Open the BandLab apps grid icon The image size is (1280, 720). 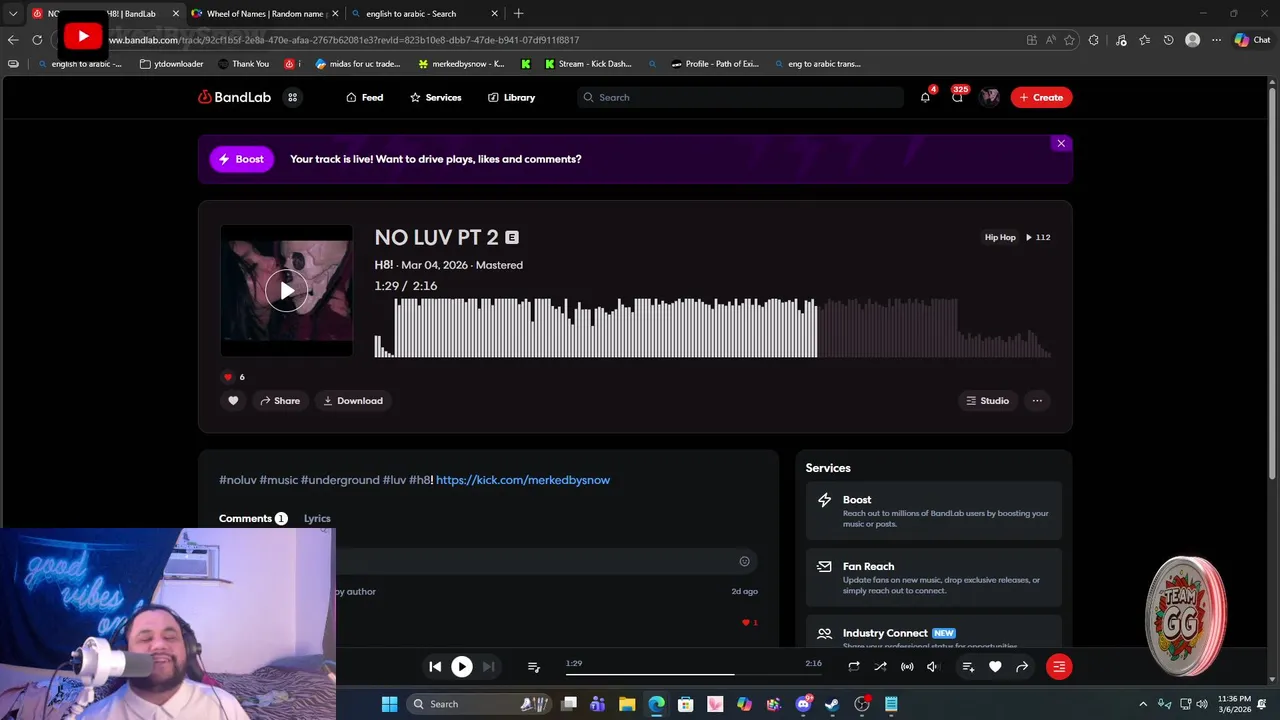coord(292,97)
